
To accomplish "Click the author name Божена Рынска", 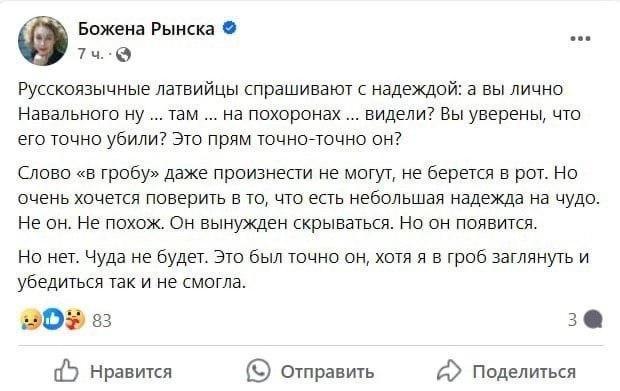I will (x=146, y=29).
